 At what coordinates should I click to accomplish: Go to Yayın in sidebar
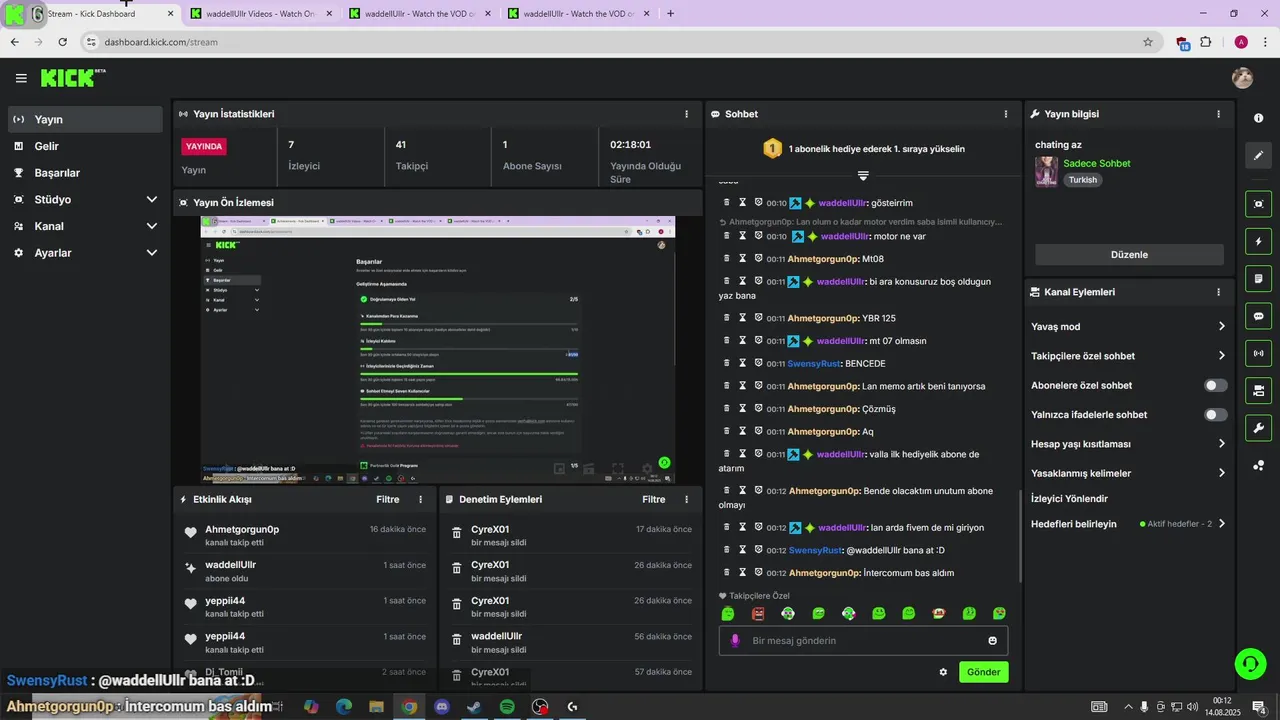click(x=85, y=119)
